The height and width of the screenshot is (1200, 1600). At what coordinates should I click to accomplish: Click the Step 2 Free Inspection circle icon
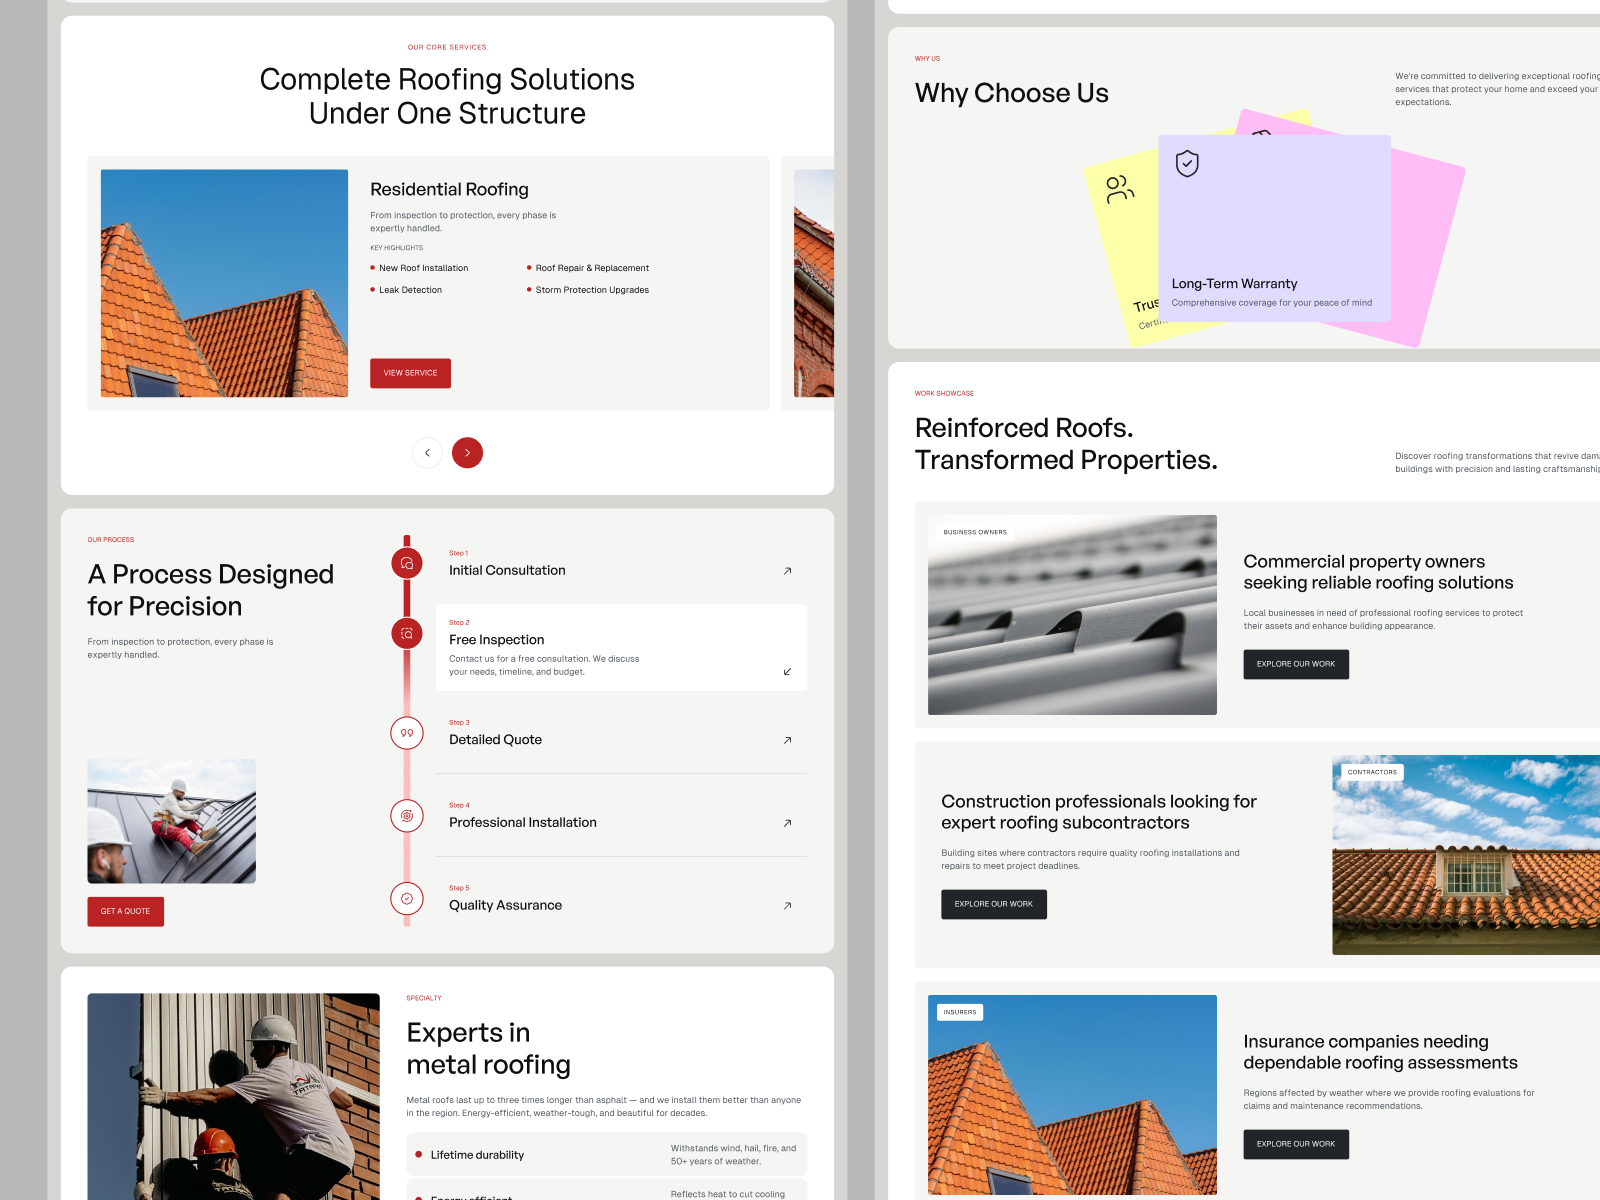pyautogui.click(x=407, y=633)
